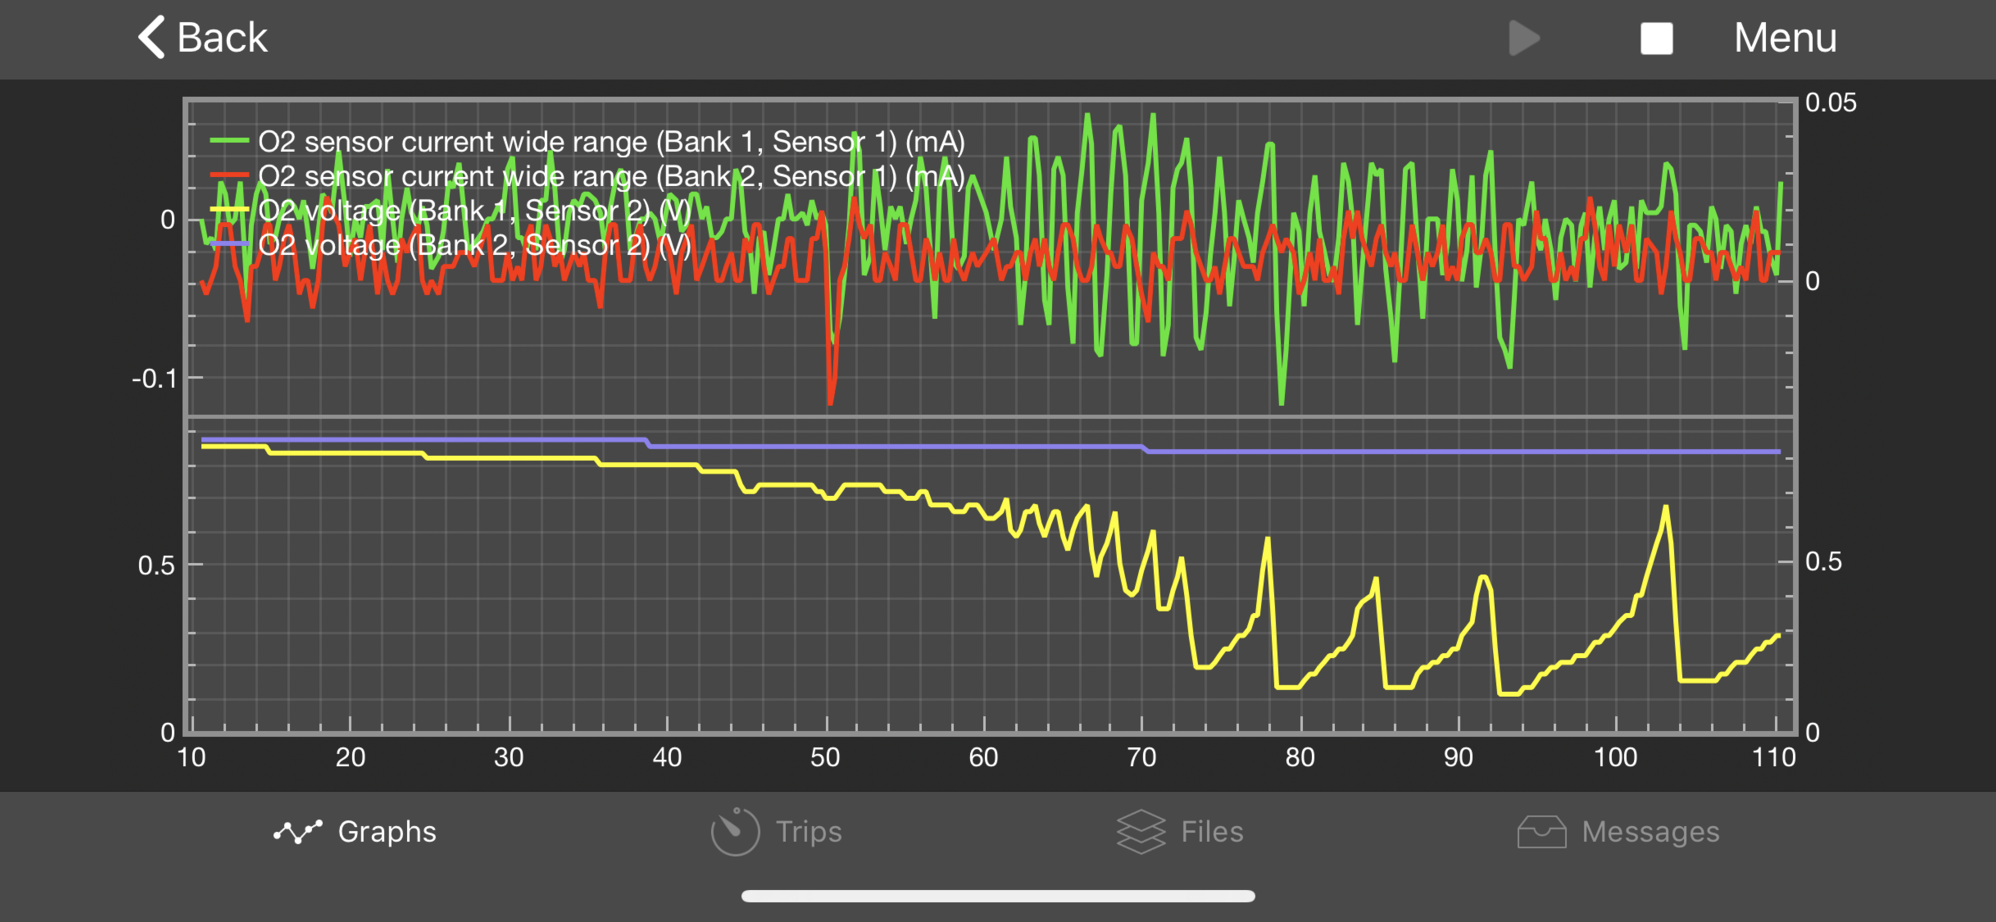Click the Back text label
Screen dimensions: 1996x922
coord(222,38)
